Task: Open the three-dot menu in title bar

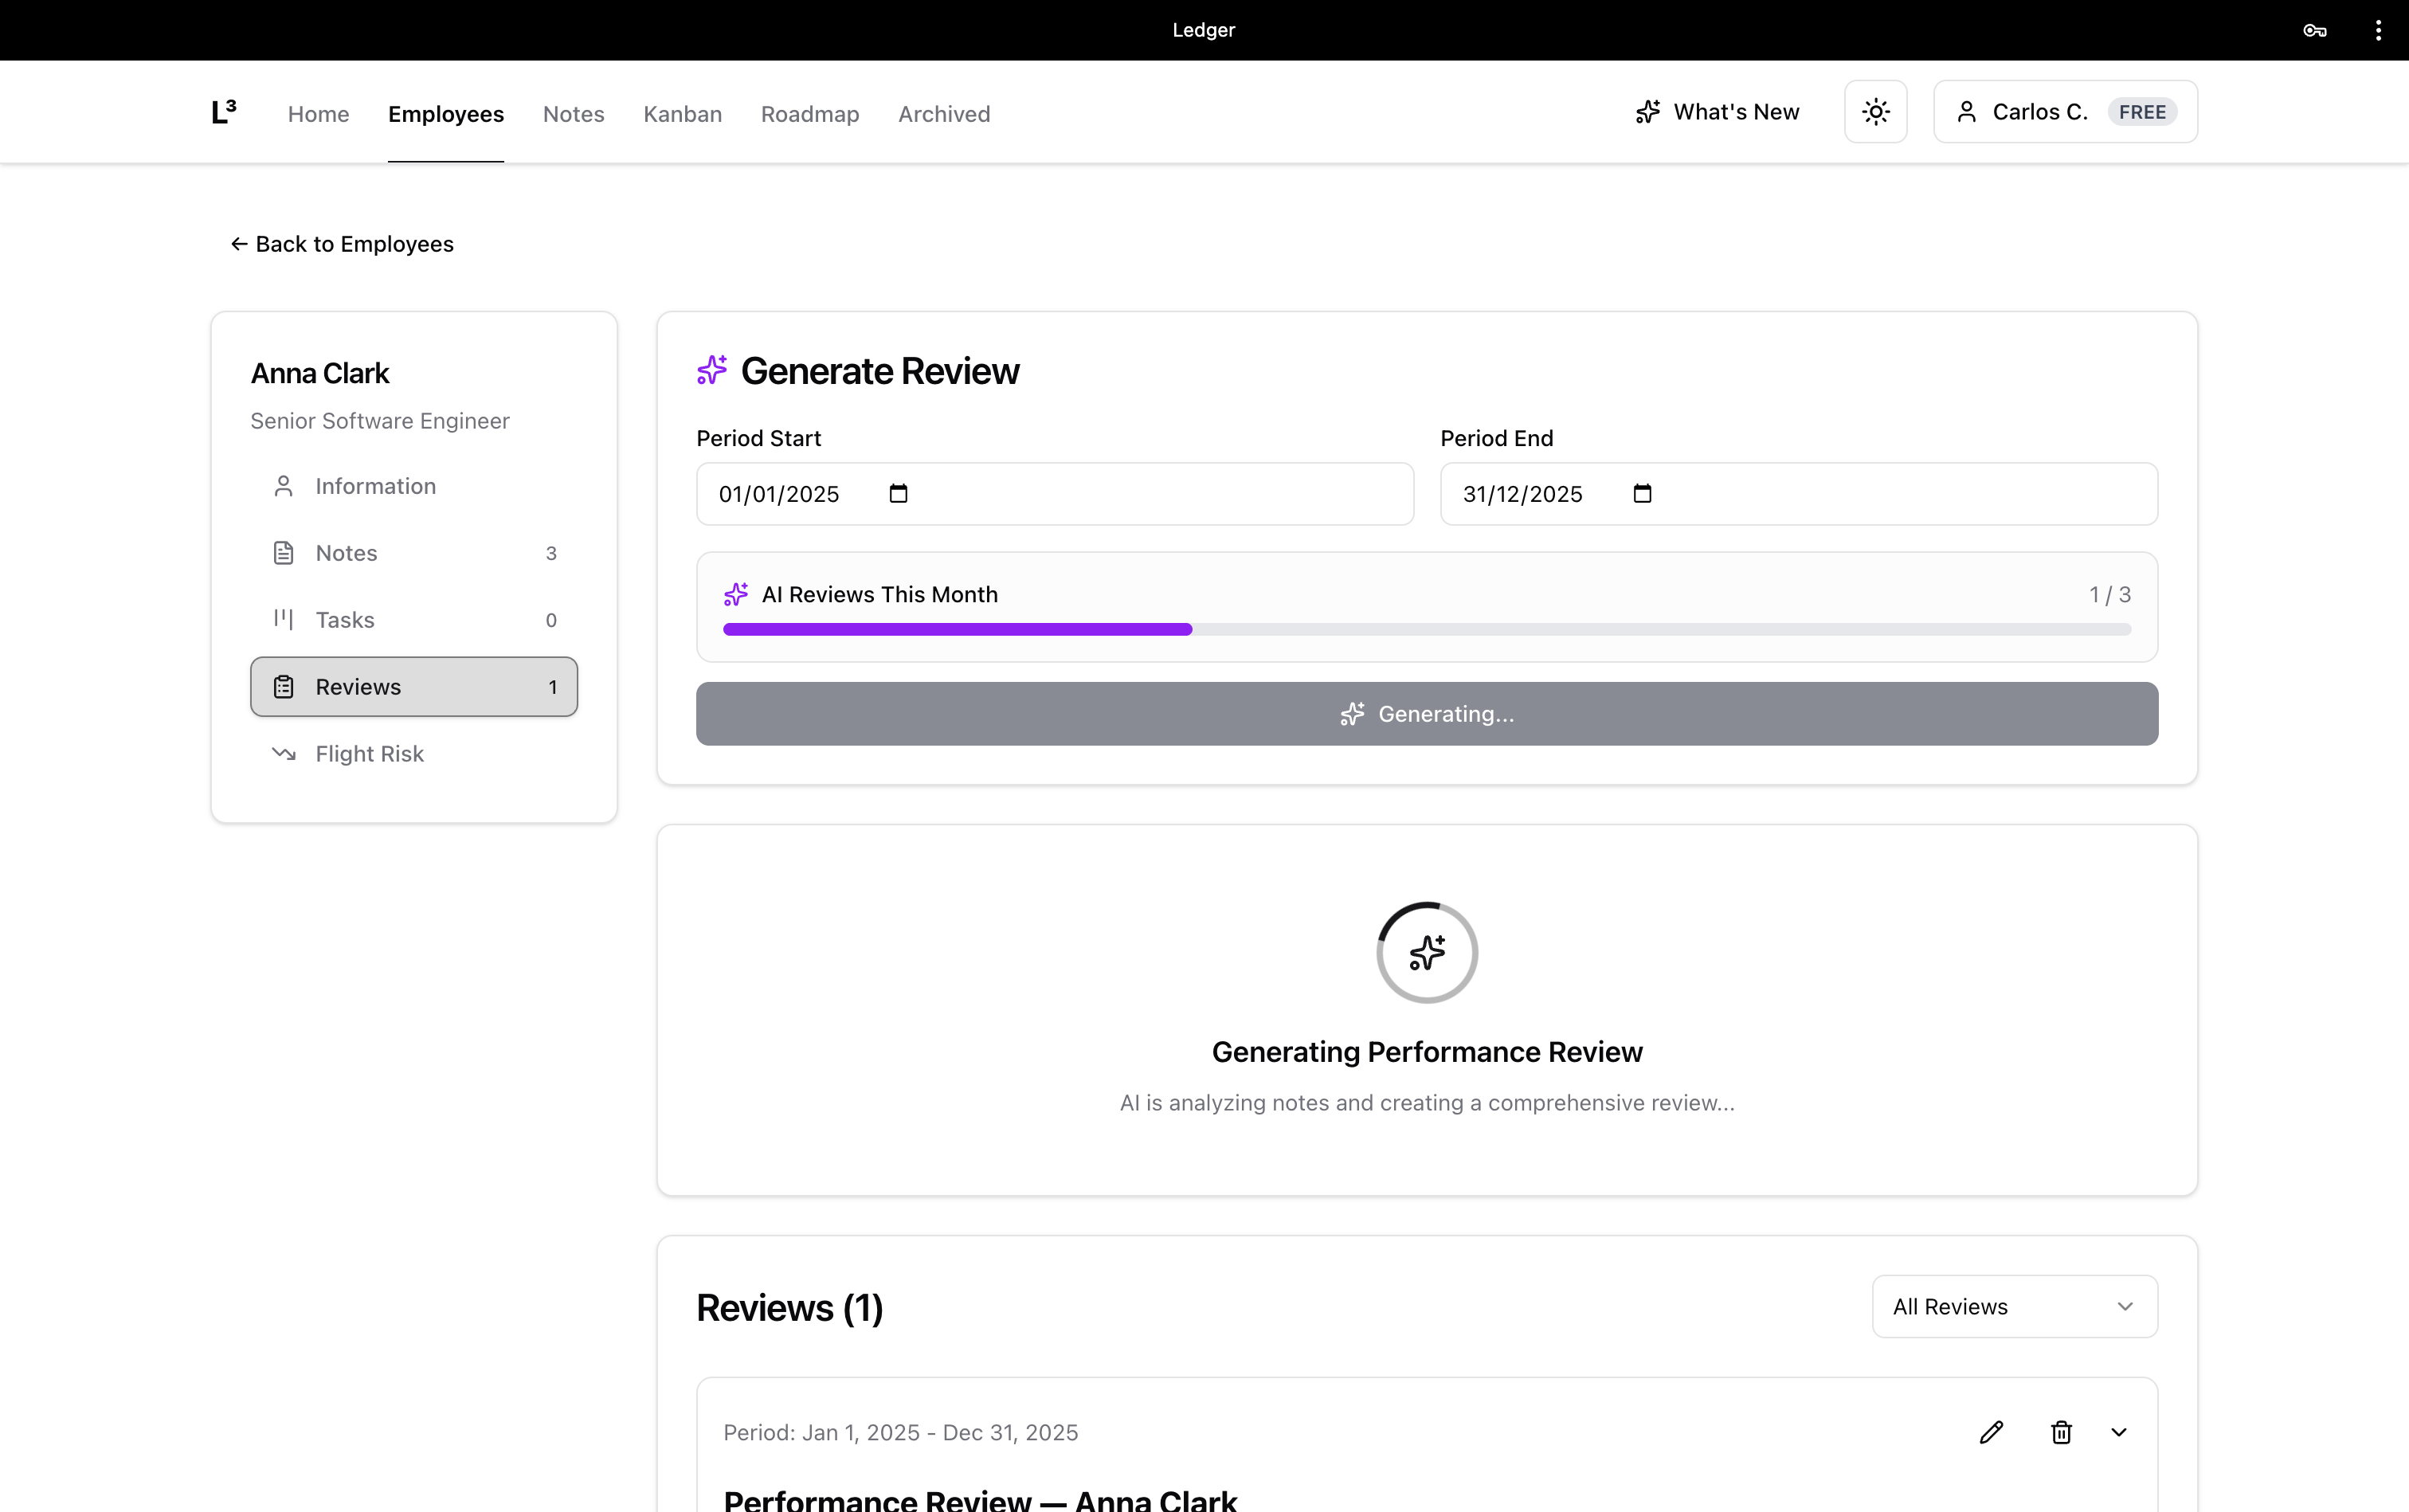Action: [x=2378, y=30]
